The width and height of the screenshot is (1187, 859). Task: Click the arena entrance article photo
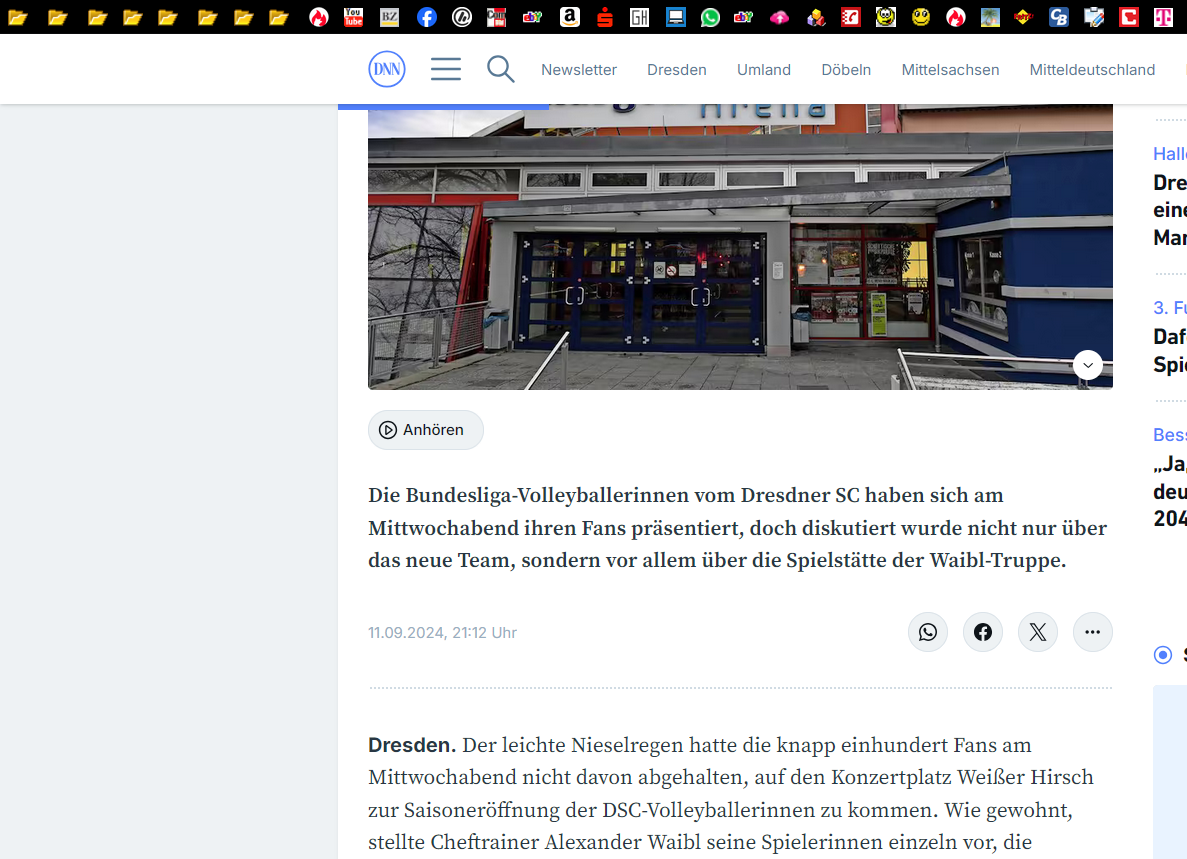[x=740, y=247]
